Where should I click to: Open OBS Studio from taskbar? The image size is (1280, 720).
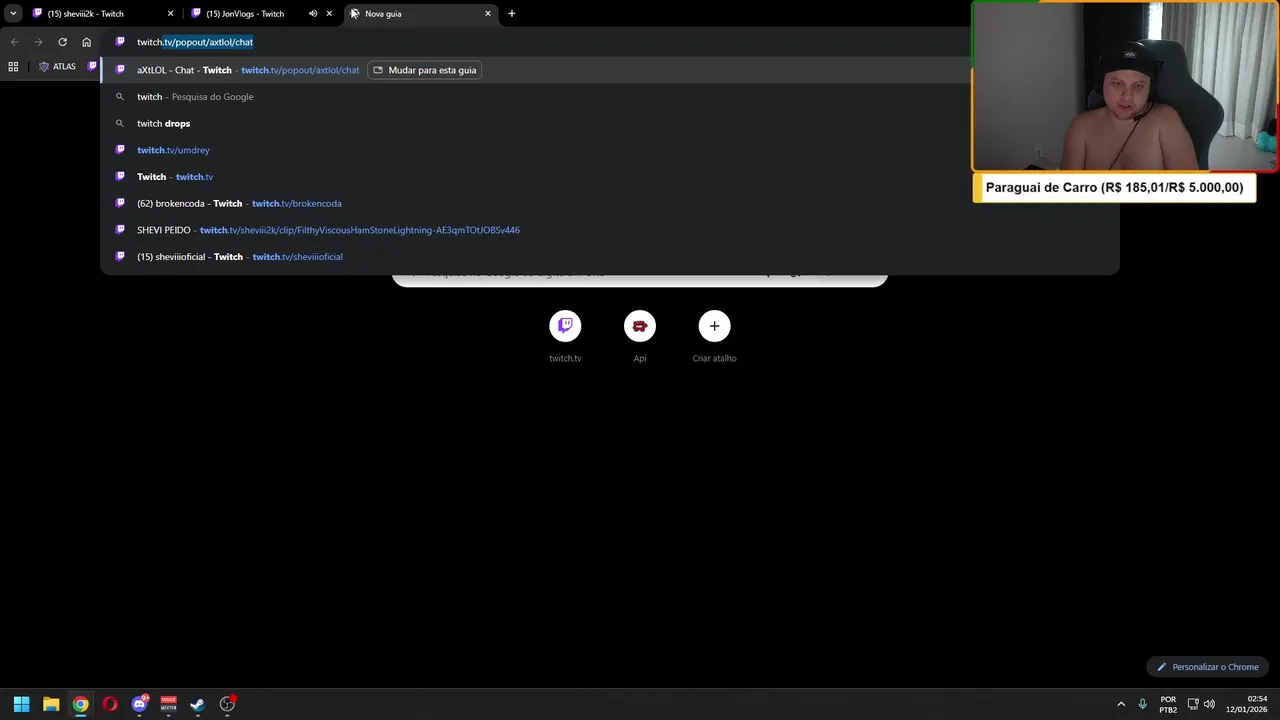[x=227, y=704]
